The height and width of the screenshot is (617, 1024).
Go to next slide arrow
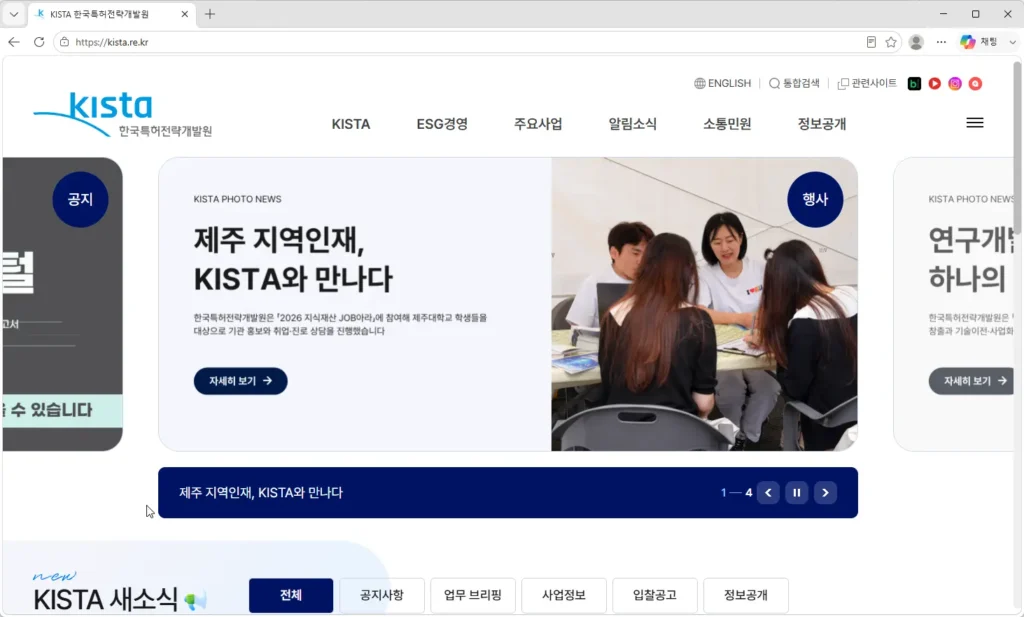point(825,493)
